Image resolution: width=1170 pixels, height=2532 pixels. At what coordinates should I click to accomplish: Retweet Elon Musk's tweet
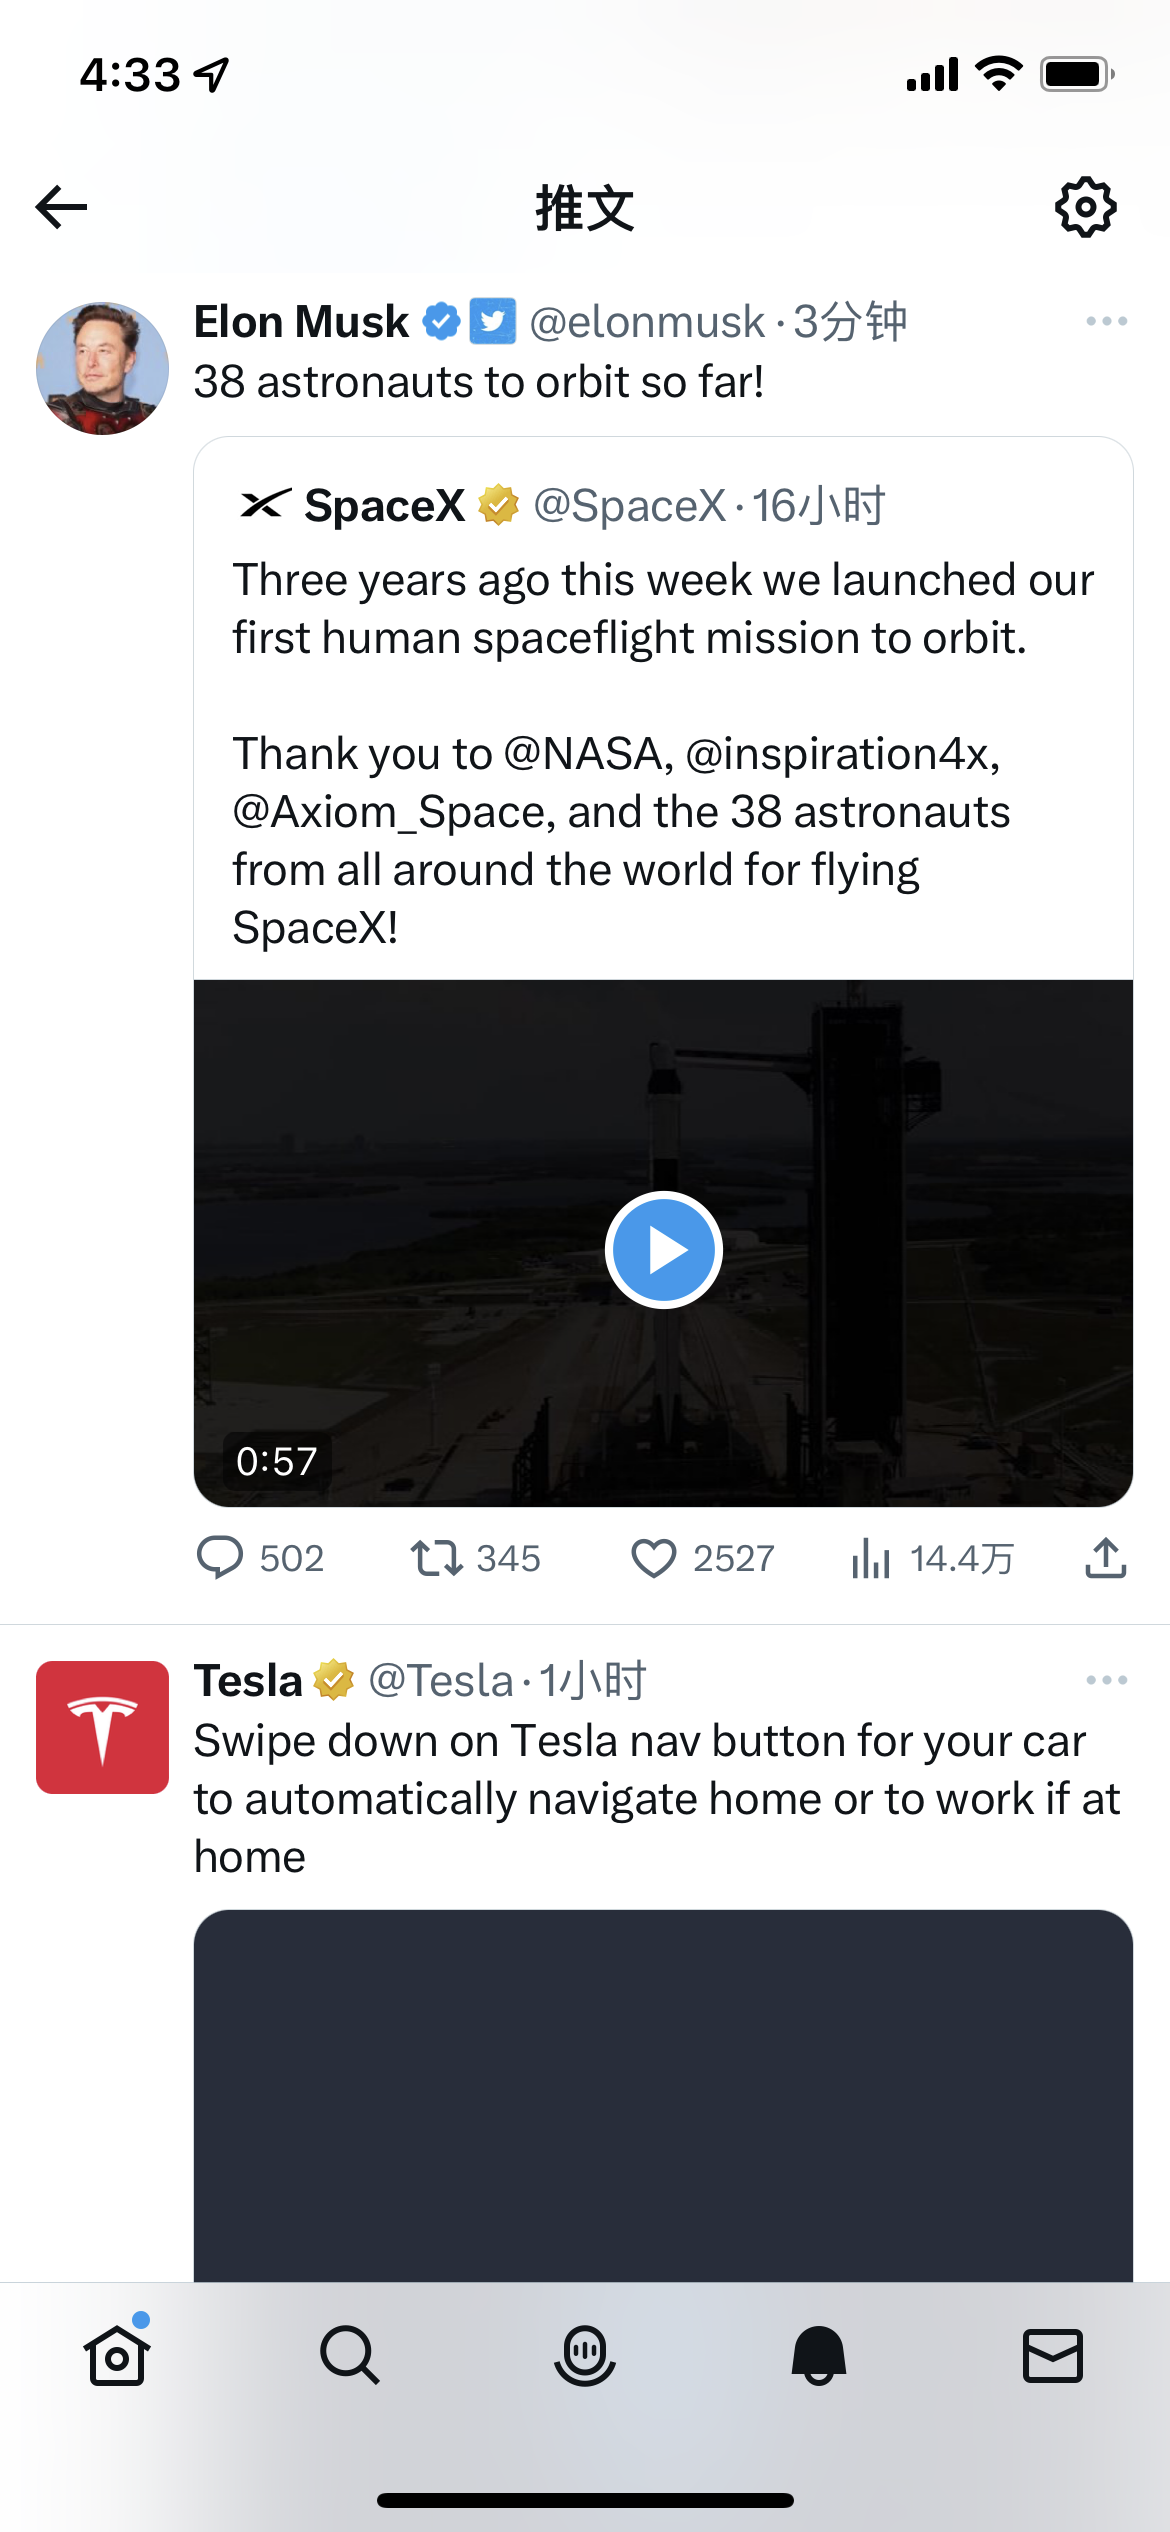(x=436, y=1557)
